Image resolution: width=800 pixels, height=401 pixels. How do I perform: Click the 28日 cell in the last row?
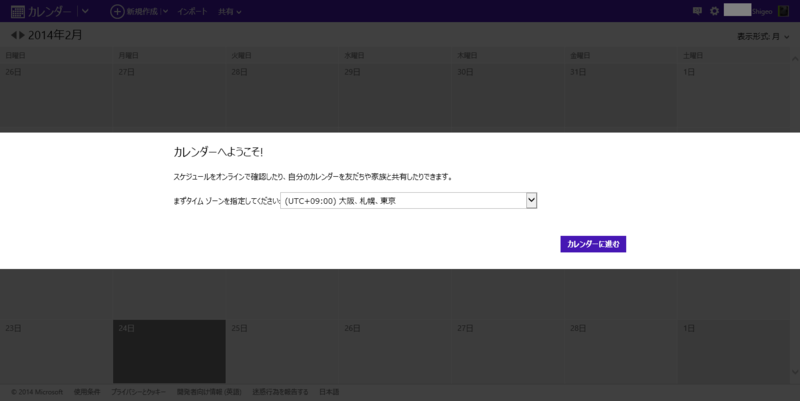[620, 352]
